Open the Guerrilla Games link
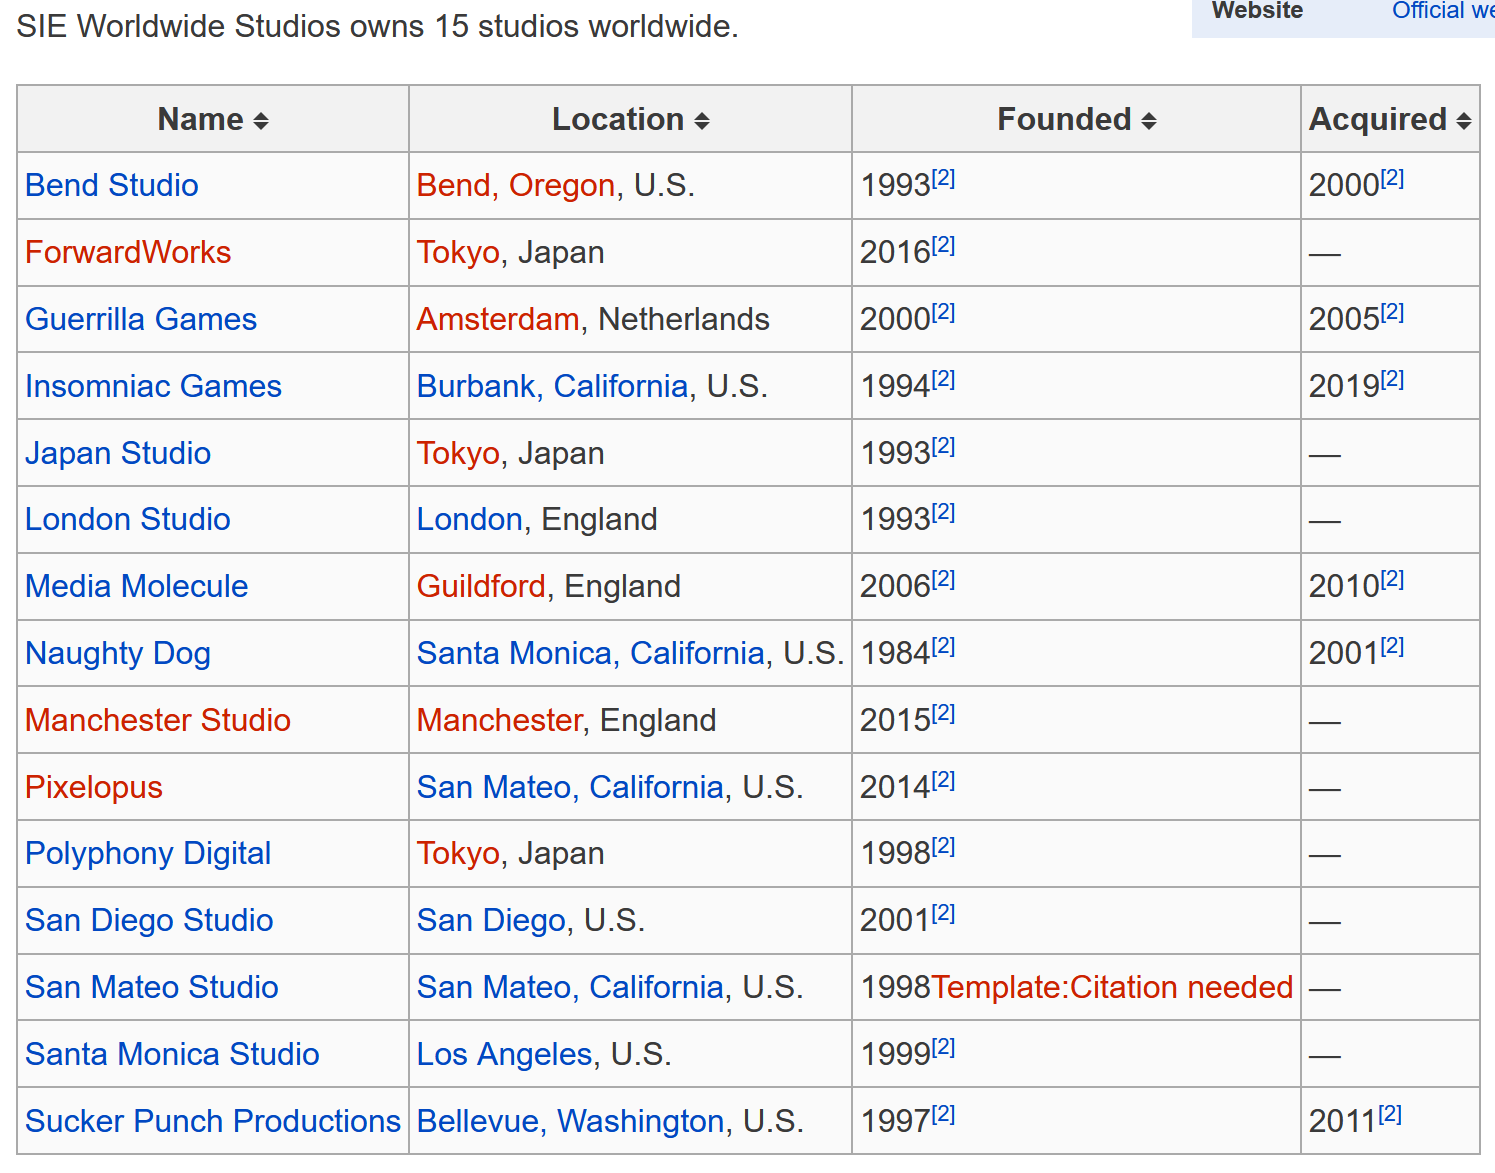 click(141, 319)
